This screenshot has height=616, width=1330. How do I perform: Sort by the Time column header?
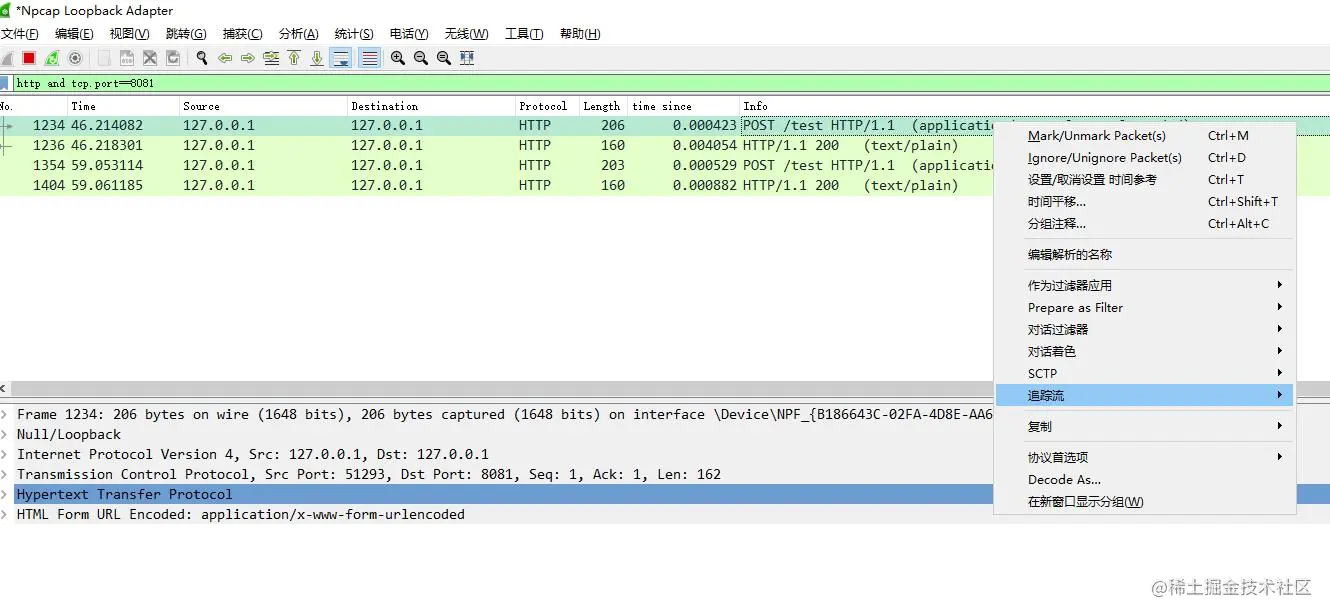(123, 106)
